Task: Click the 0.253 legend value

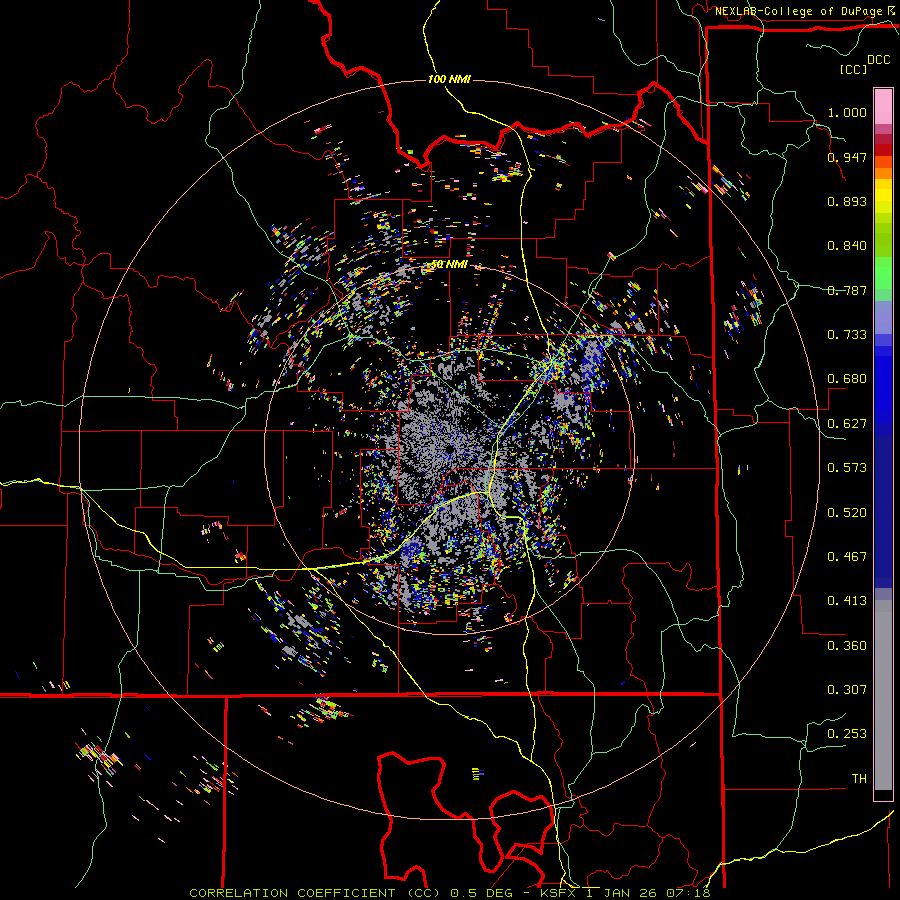Action: coord(847,734)
